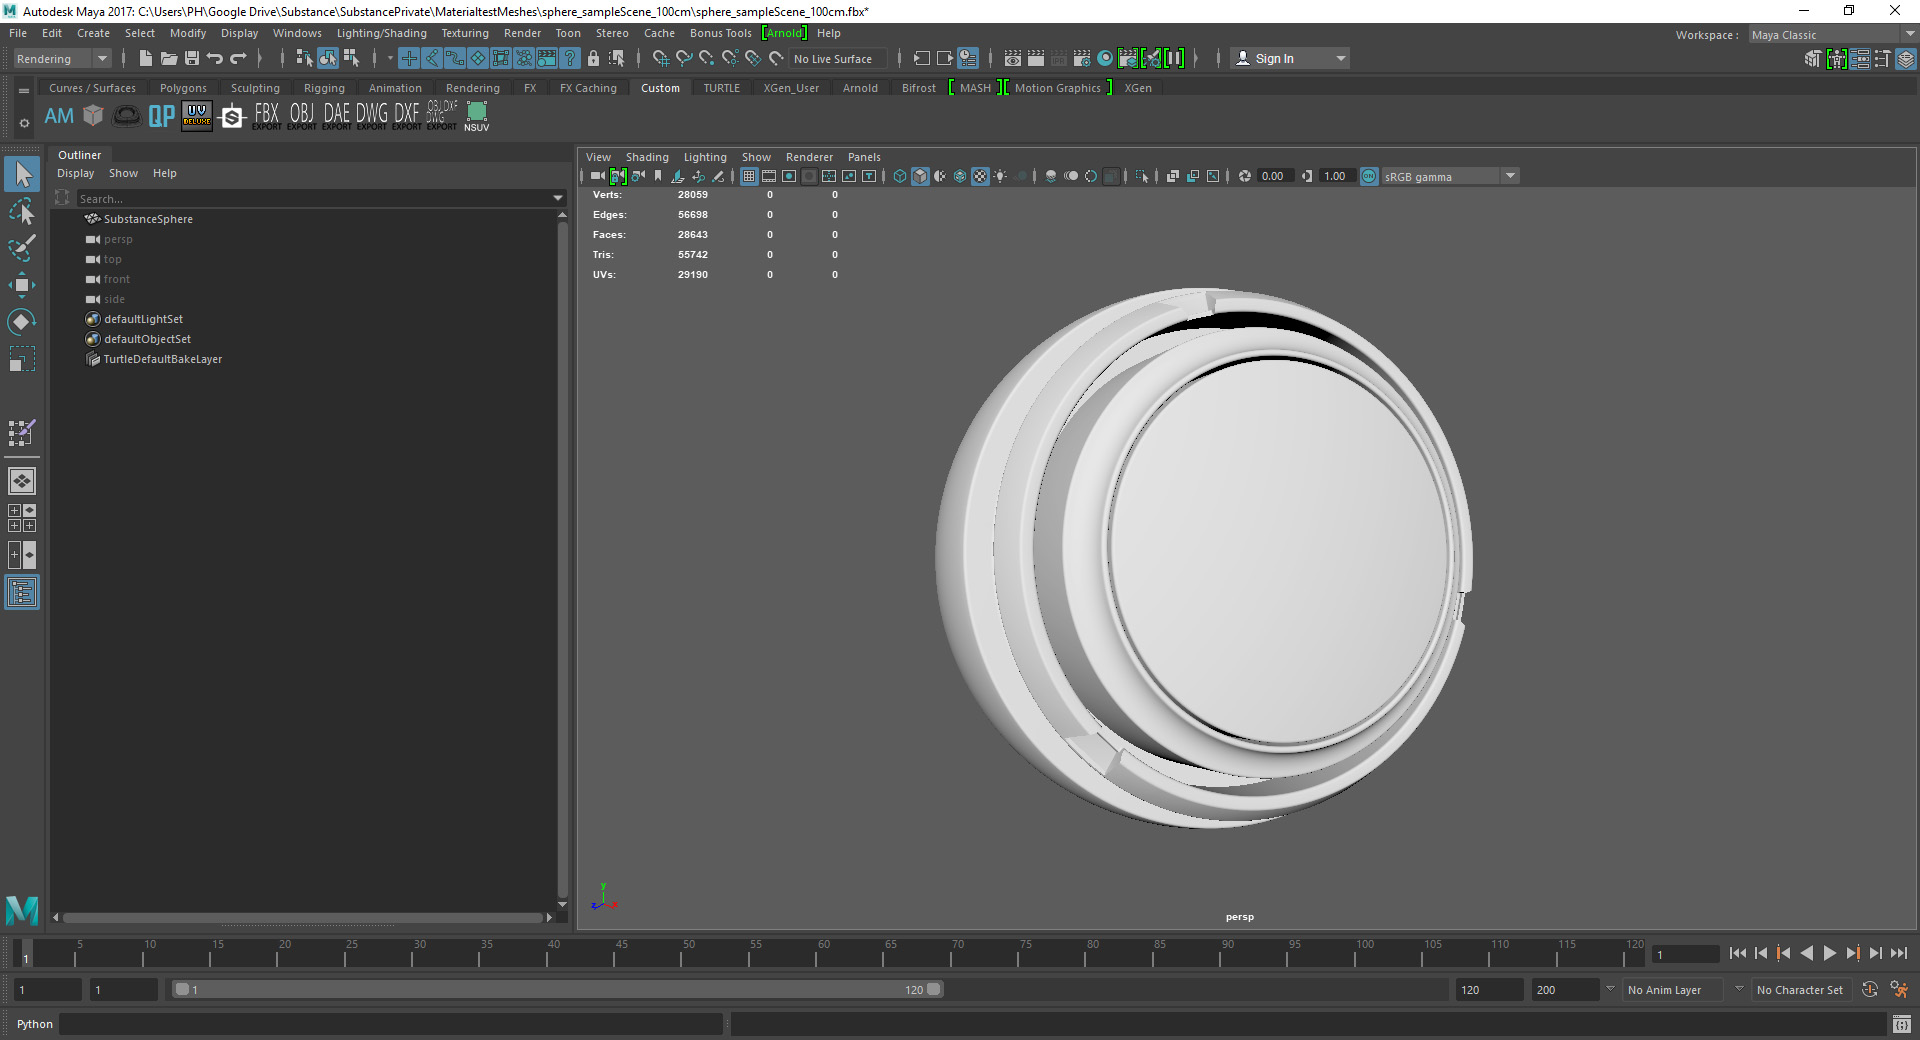Toggle the Outliner panel layout button

coord(22,593)
